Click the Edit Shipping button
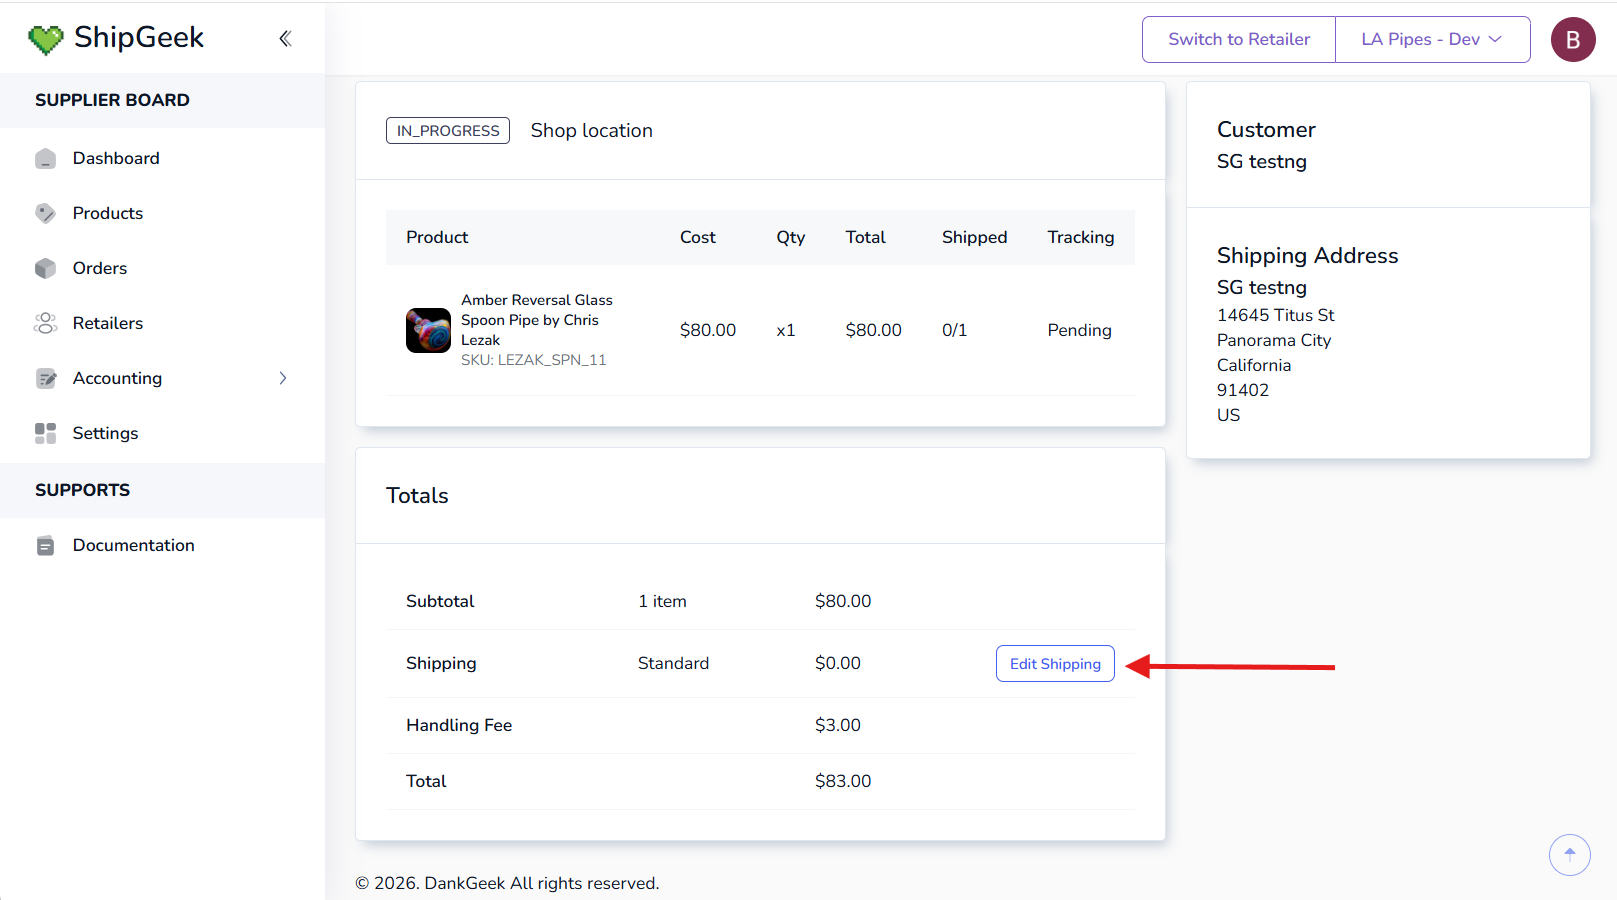 pyautogui.click(x=1055, y=664)
